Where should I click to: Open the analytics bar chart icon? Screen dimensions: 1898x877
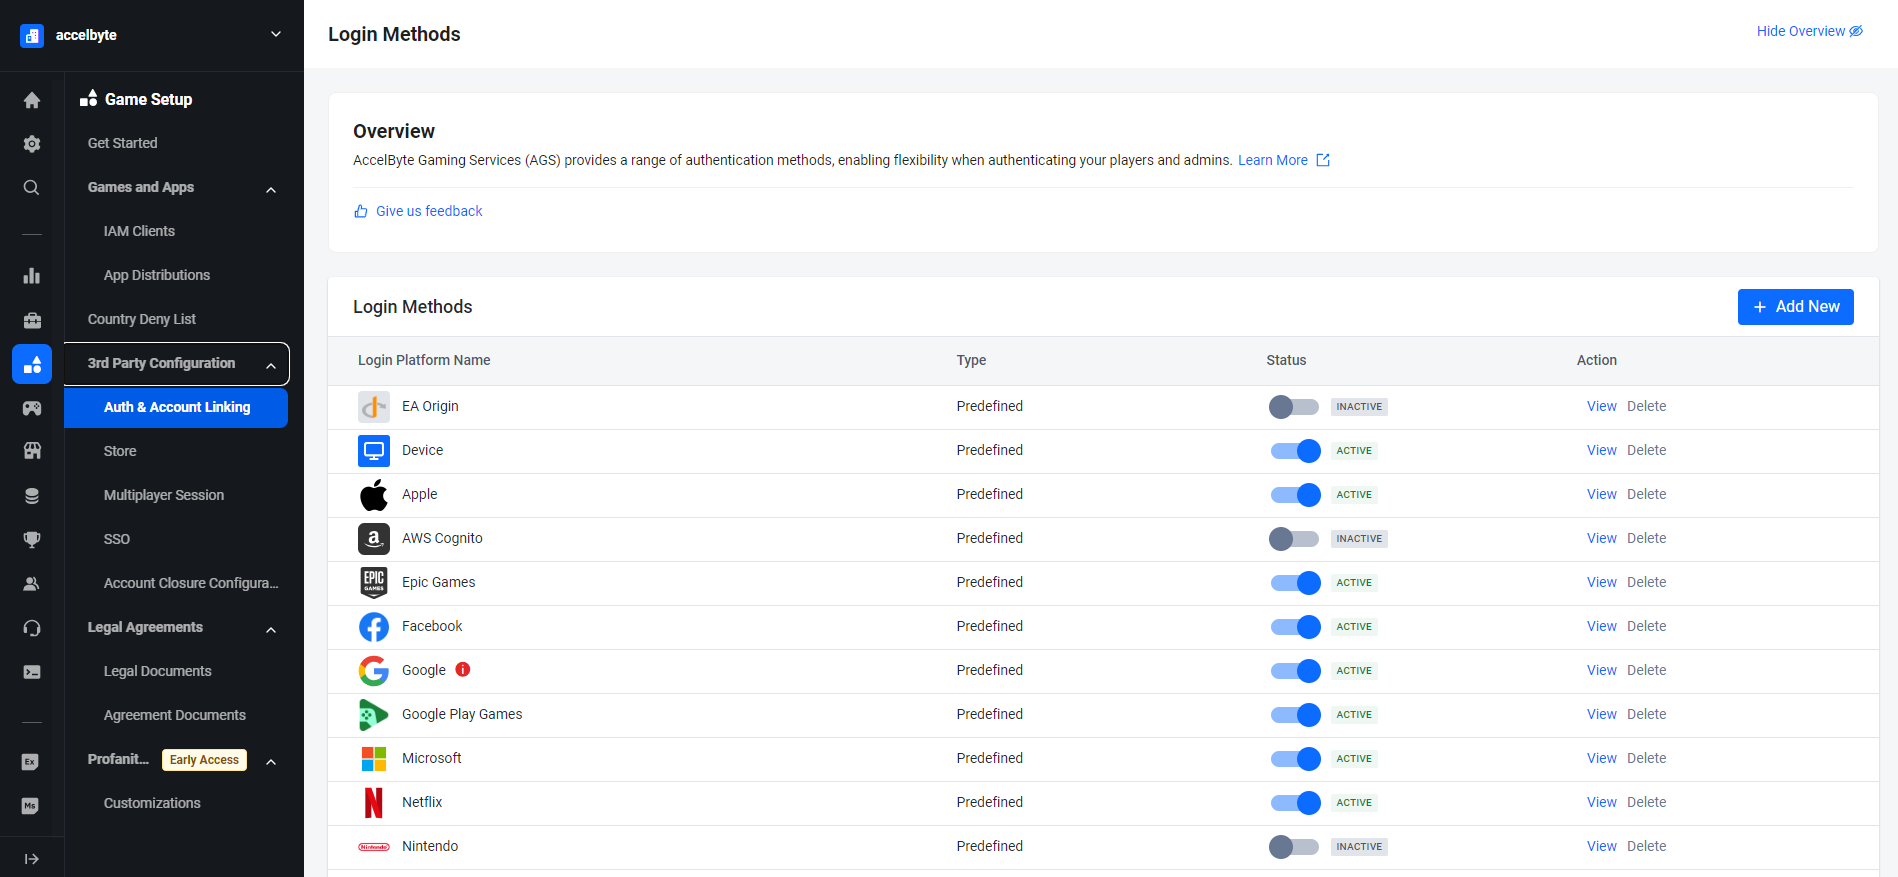pos(32,276)
